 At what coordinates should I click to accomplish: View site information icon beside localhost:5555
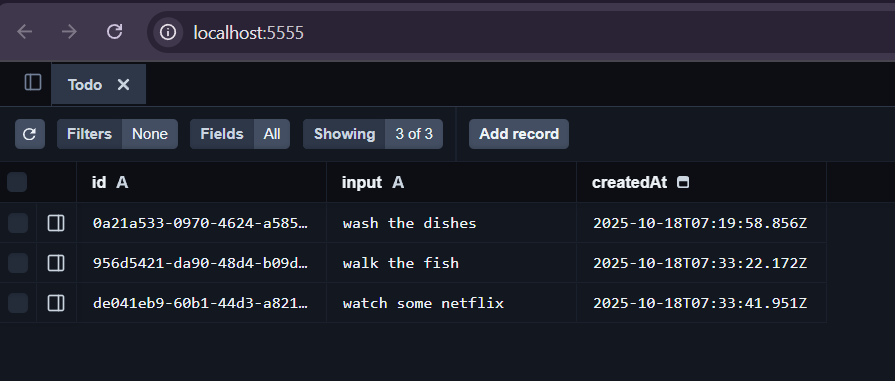pos(168,32)
